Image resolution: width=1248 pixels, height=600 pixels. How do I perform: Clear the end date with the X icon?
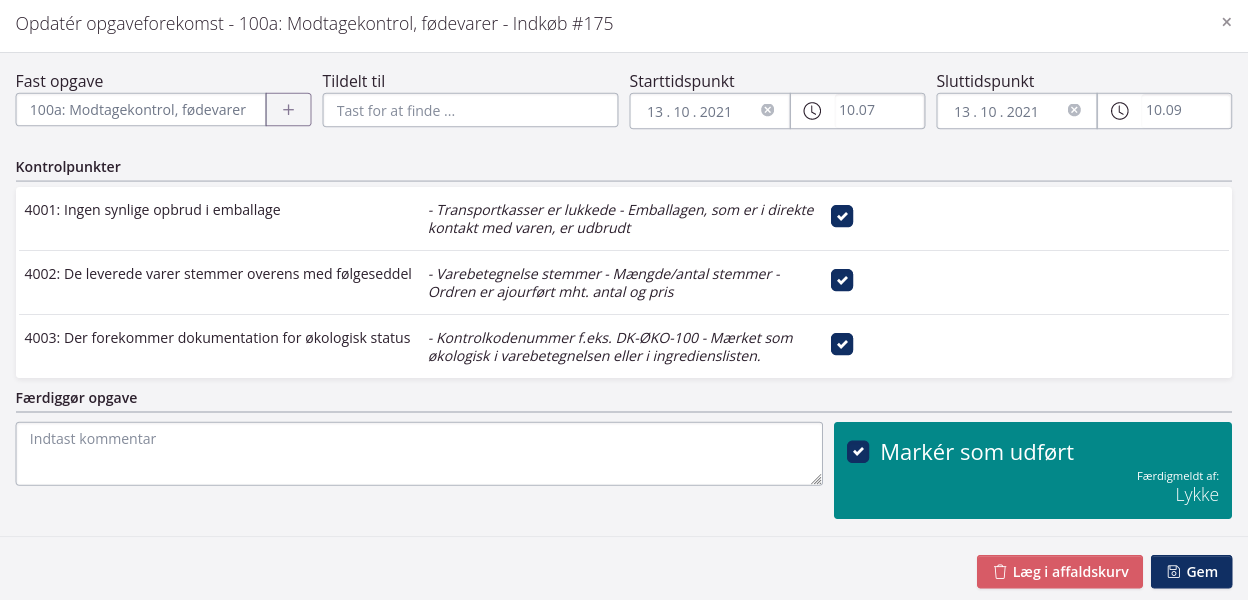(1075, 111)
